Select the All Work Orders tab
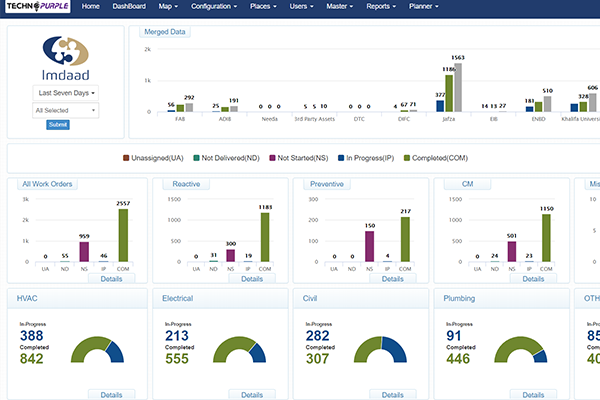Viewport: 600px width, 400px height. click(x=47, y=184)
